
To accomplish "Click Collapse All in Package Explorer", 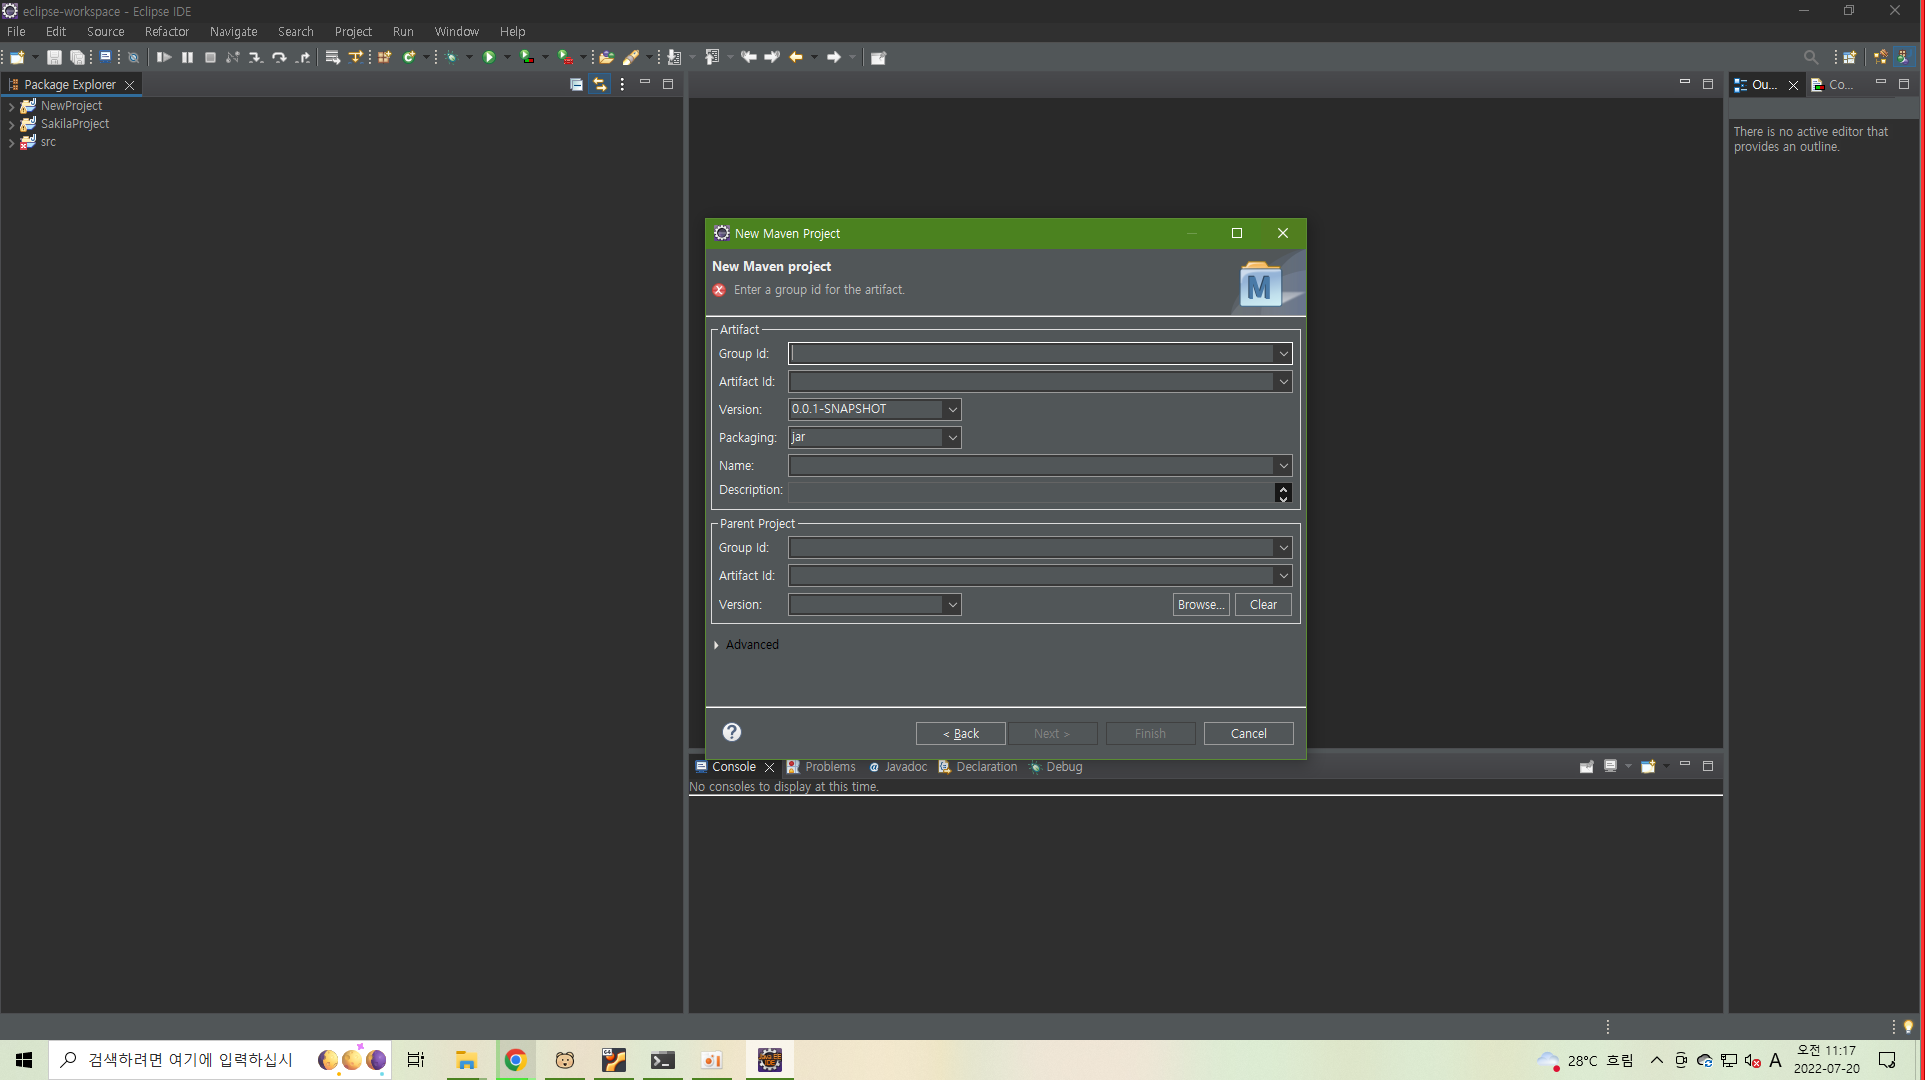I will [x=576, y=85].
